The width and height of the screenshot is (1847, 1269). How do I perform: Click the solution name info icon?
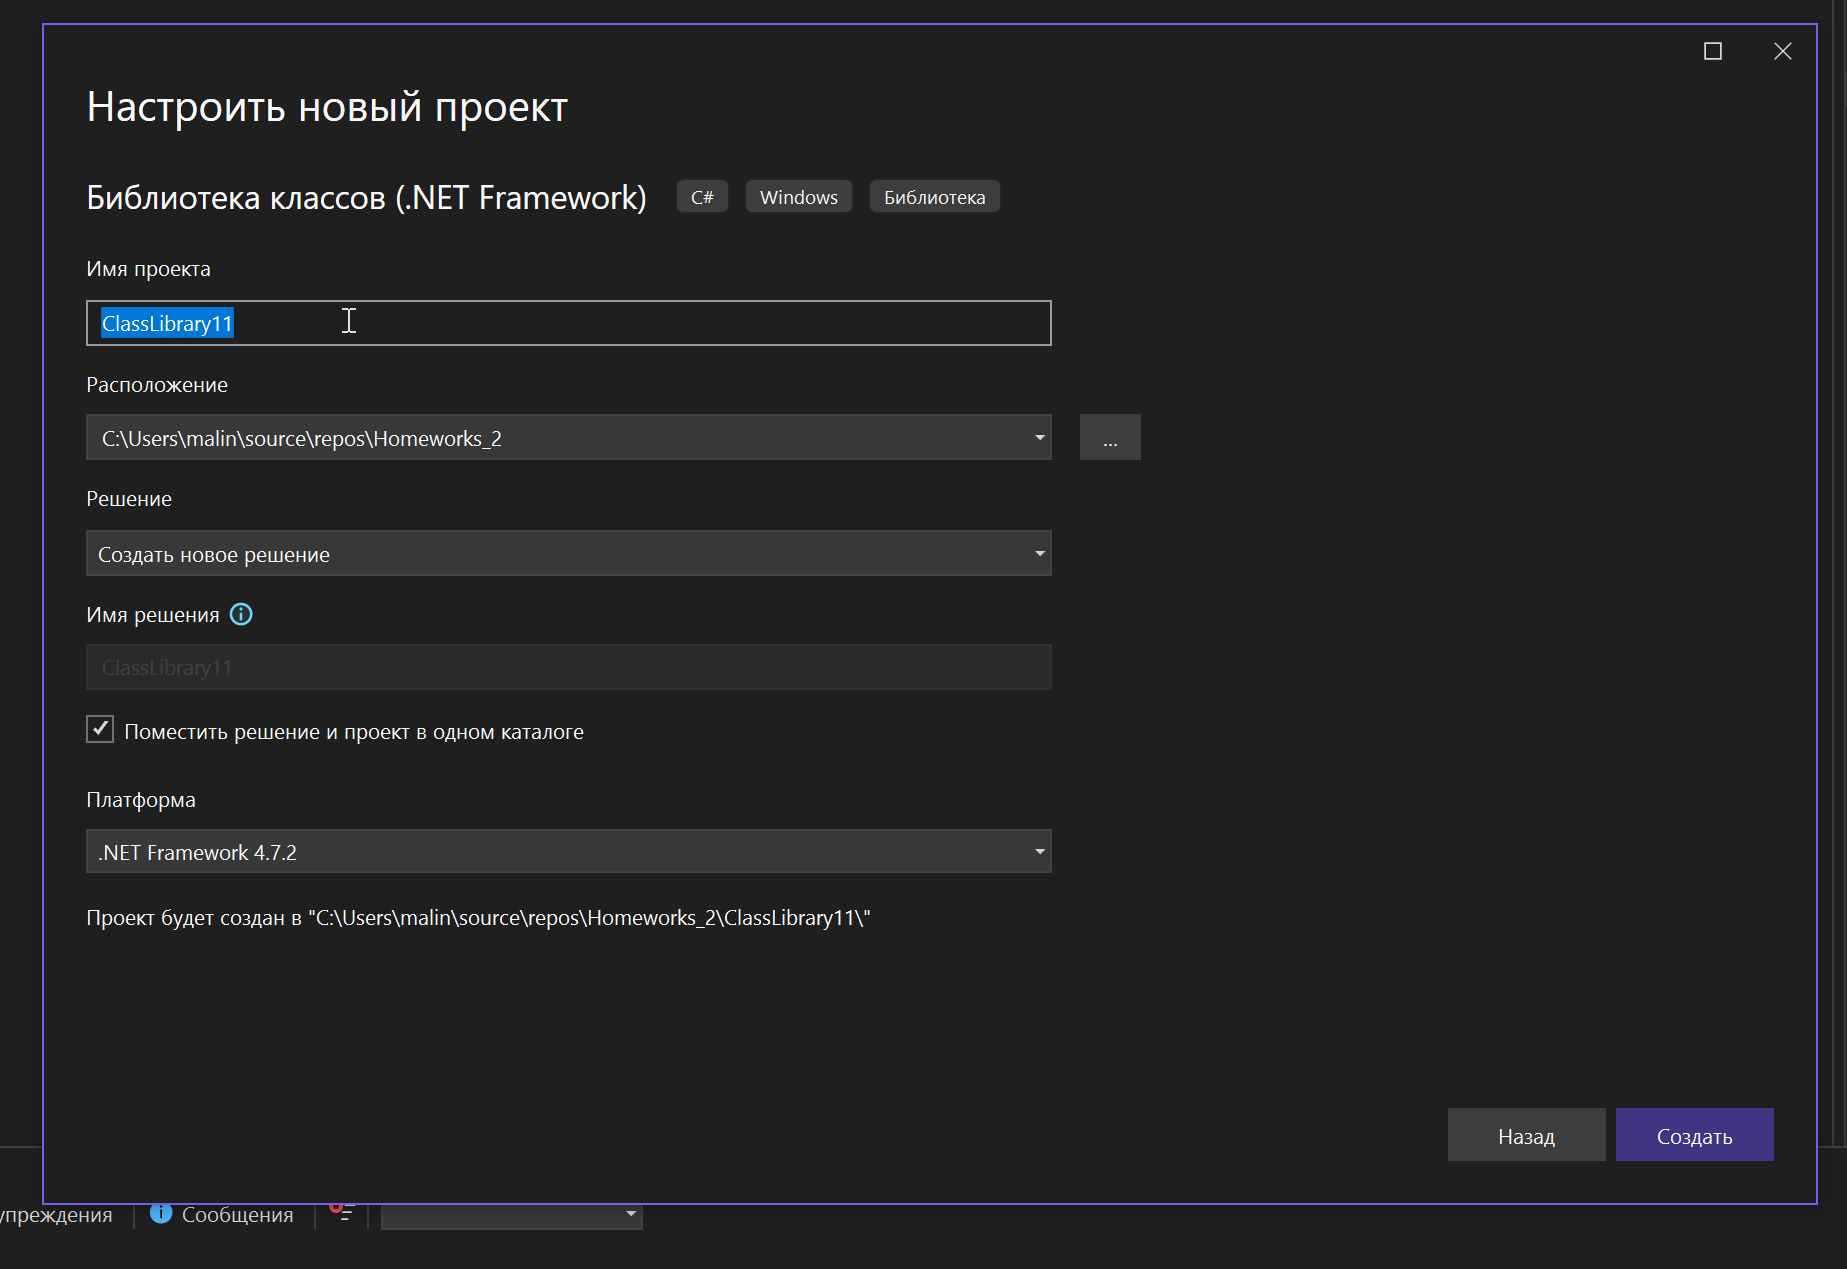241,614
